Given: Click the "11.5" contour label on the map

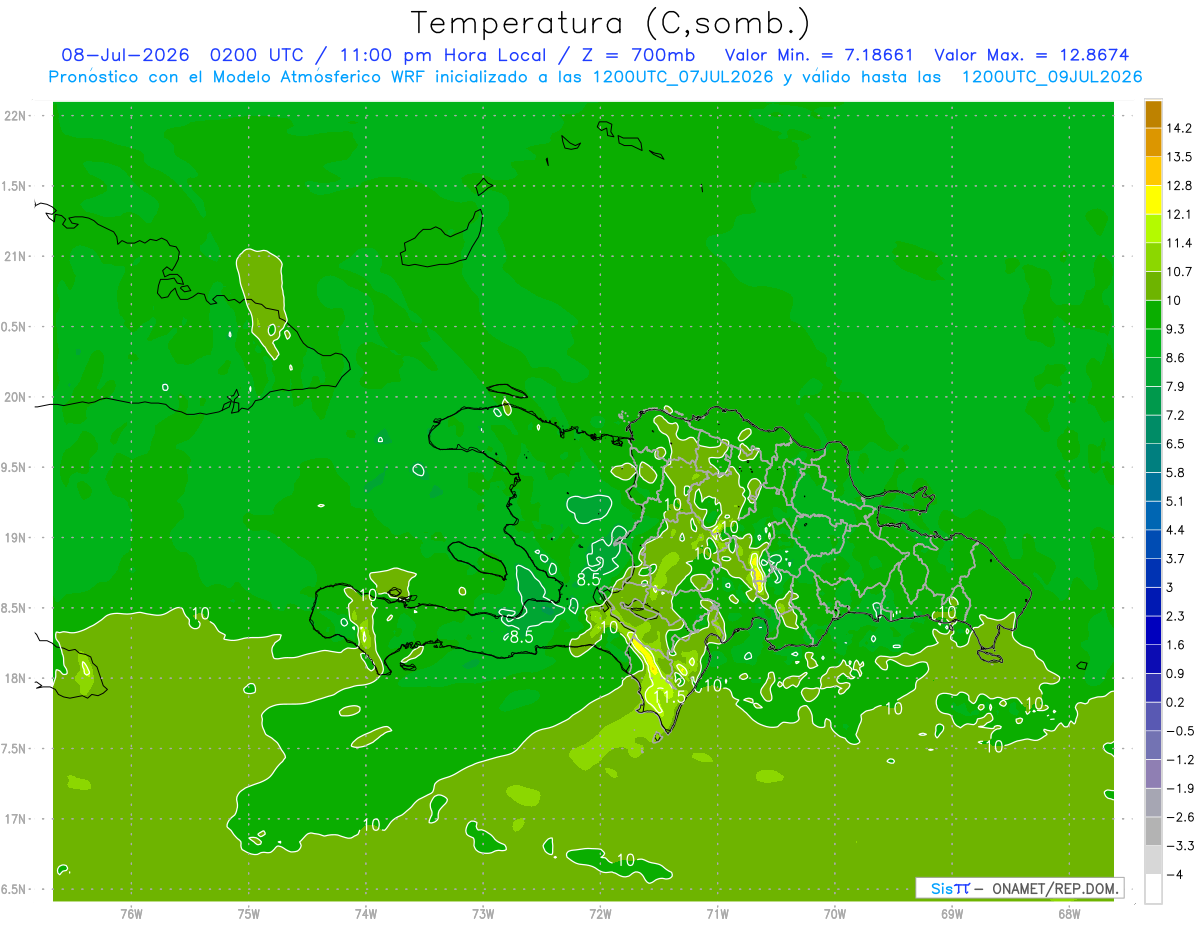Looking at the screenshot, I should [669, 697].
